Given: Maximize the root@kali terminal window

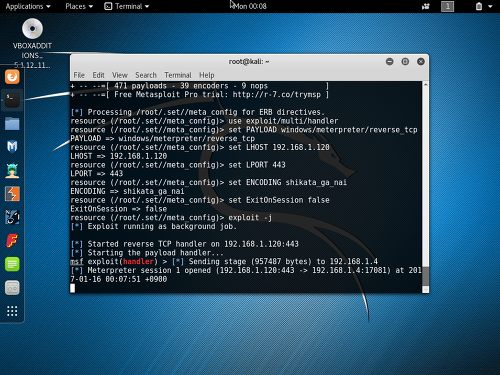Looking at the screenshot, I should tap(405, 62).
